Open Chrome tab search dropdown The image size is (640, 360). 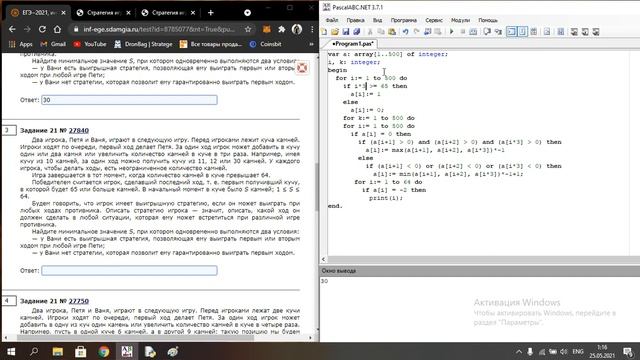click(247, 13)
